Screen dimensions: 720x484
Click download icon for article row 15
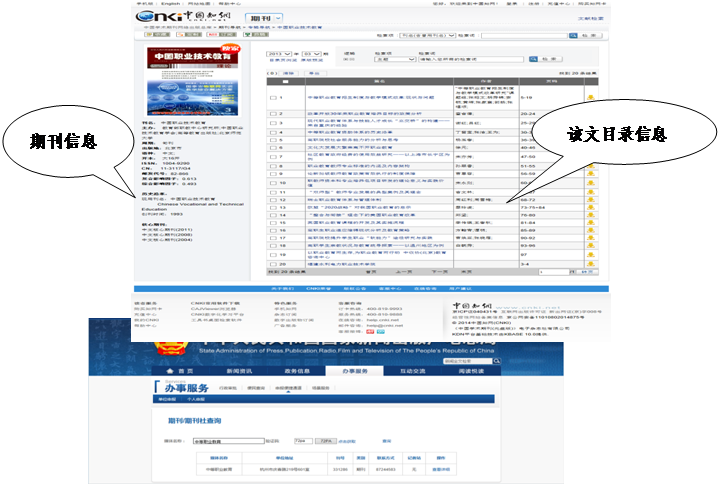tap(591, 222)
